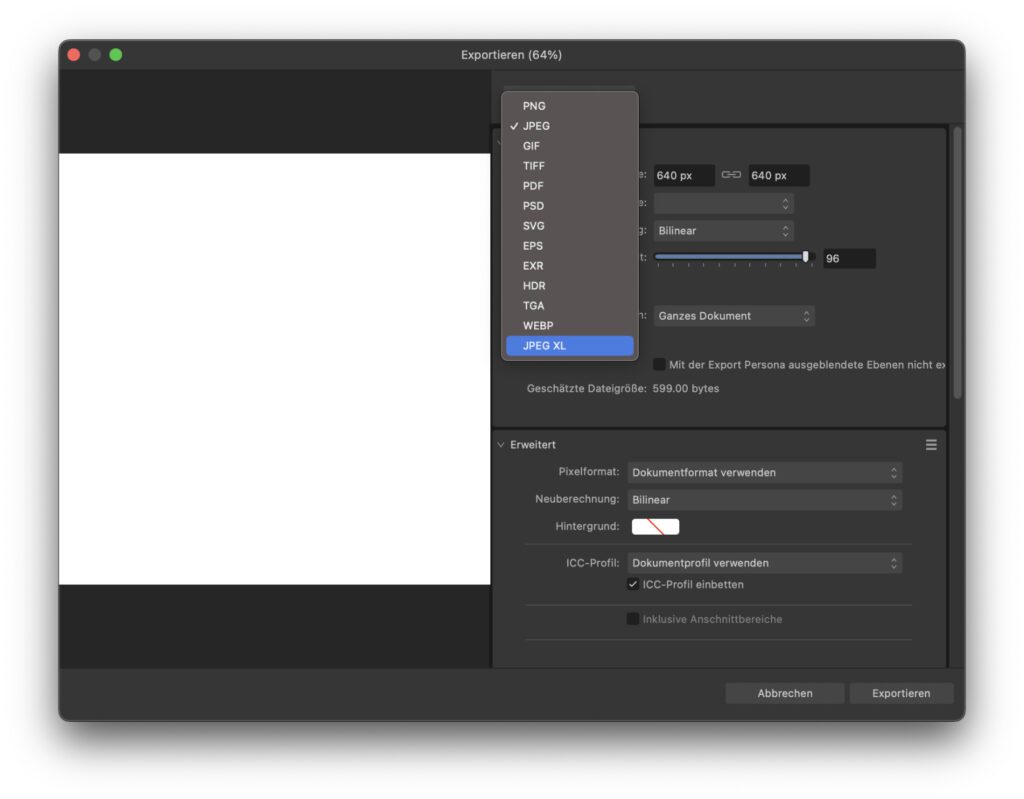Click the Exportieren button
This screenshot has height=799, width=1024.
click(x=901, y=692)
